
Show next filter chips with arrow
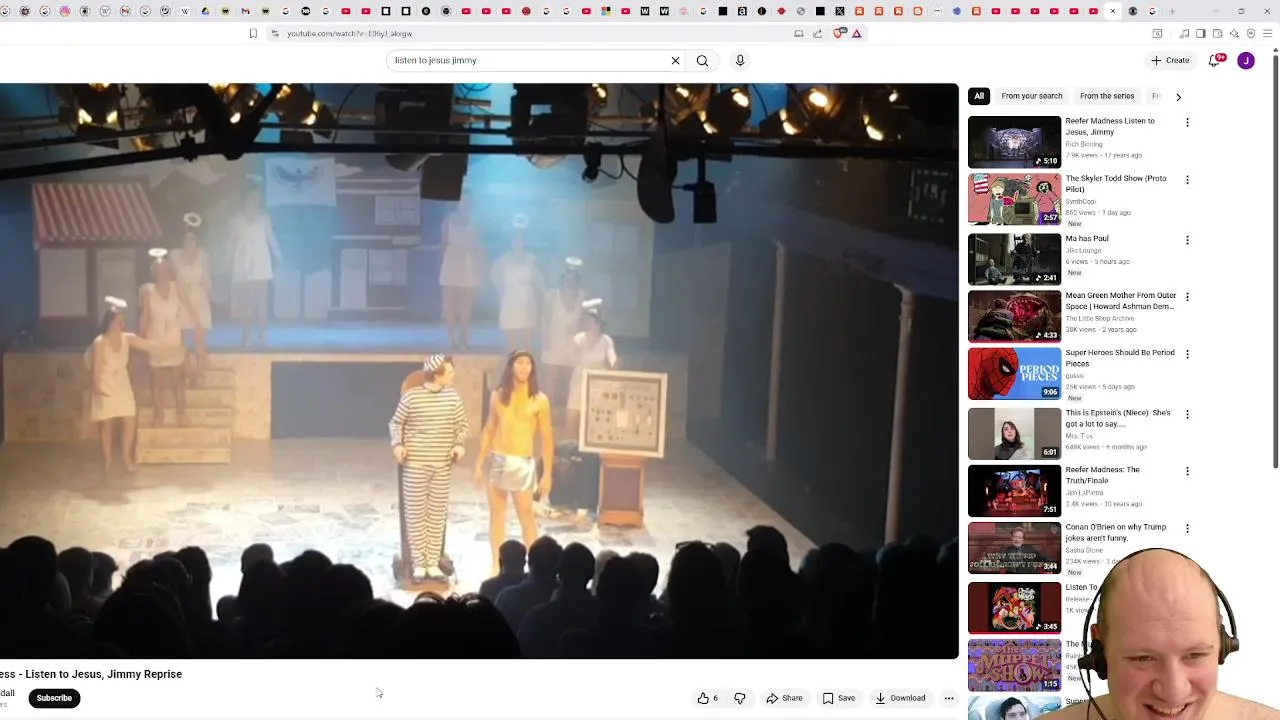(1178, 97)
